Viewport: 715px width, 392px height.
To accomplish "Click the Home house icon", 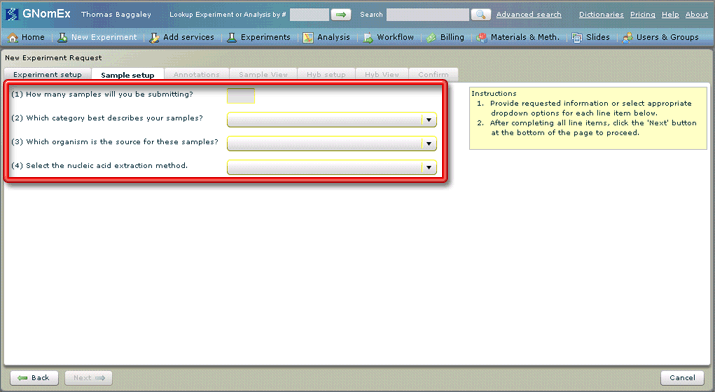I will [13, 37].
